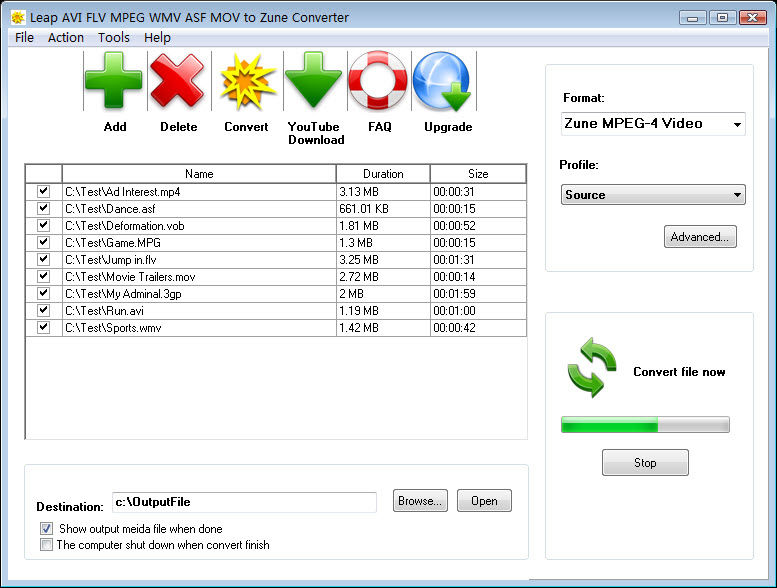The image size is (777, 588).
Task: Select row C:\Test\Dance.asf
Action: click(x=276, y=209)
